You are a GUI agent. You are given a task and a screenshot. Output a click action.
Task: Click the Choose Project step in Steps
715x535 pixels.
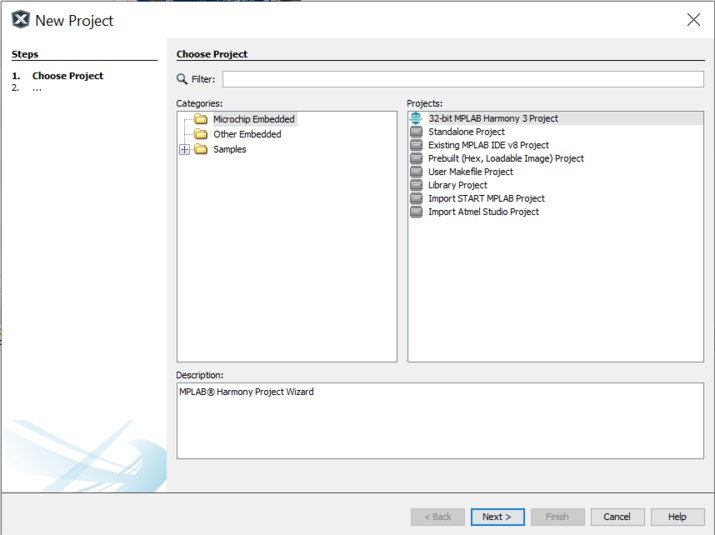[67, 76]
